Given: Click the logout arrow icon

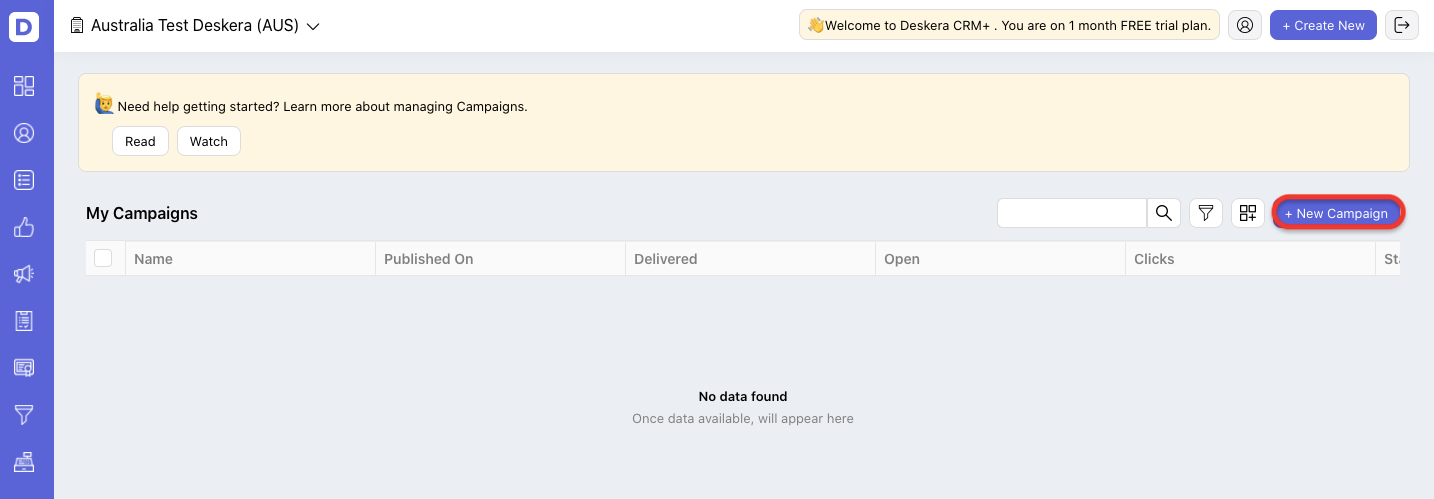Looking at the screenshot, I should (1402, 26).
